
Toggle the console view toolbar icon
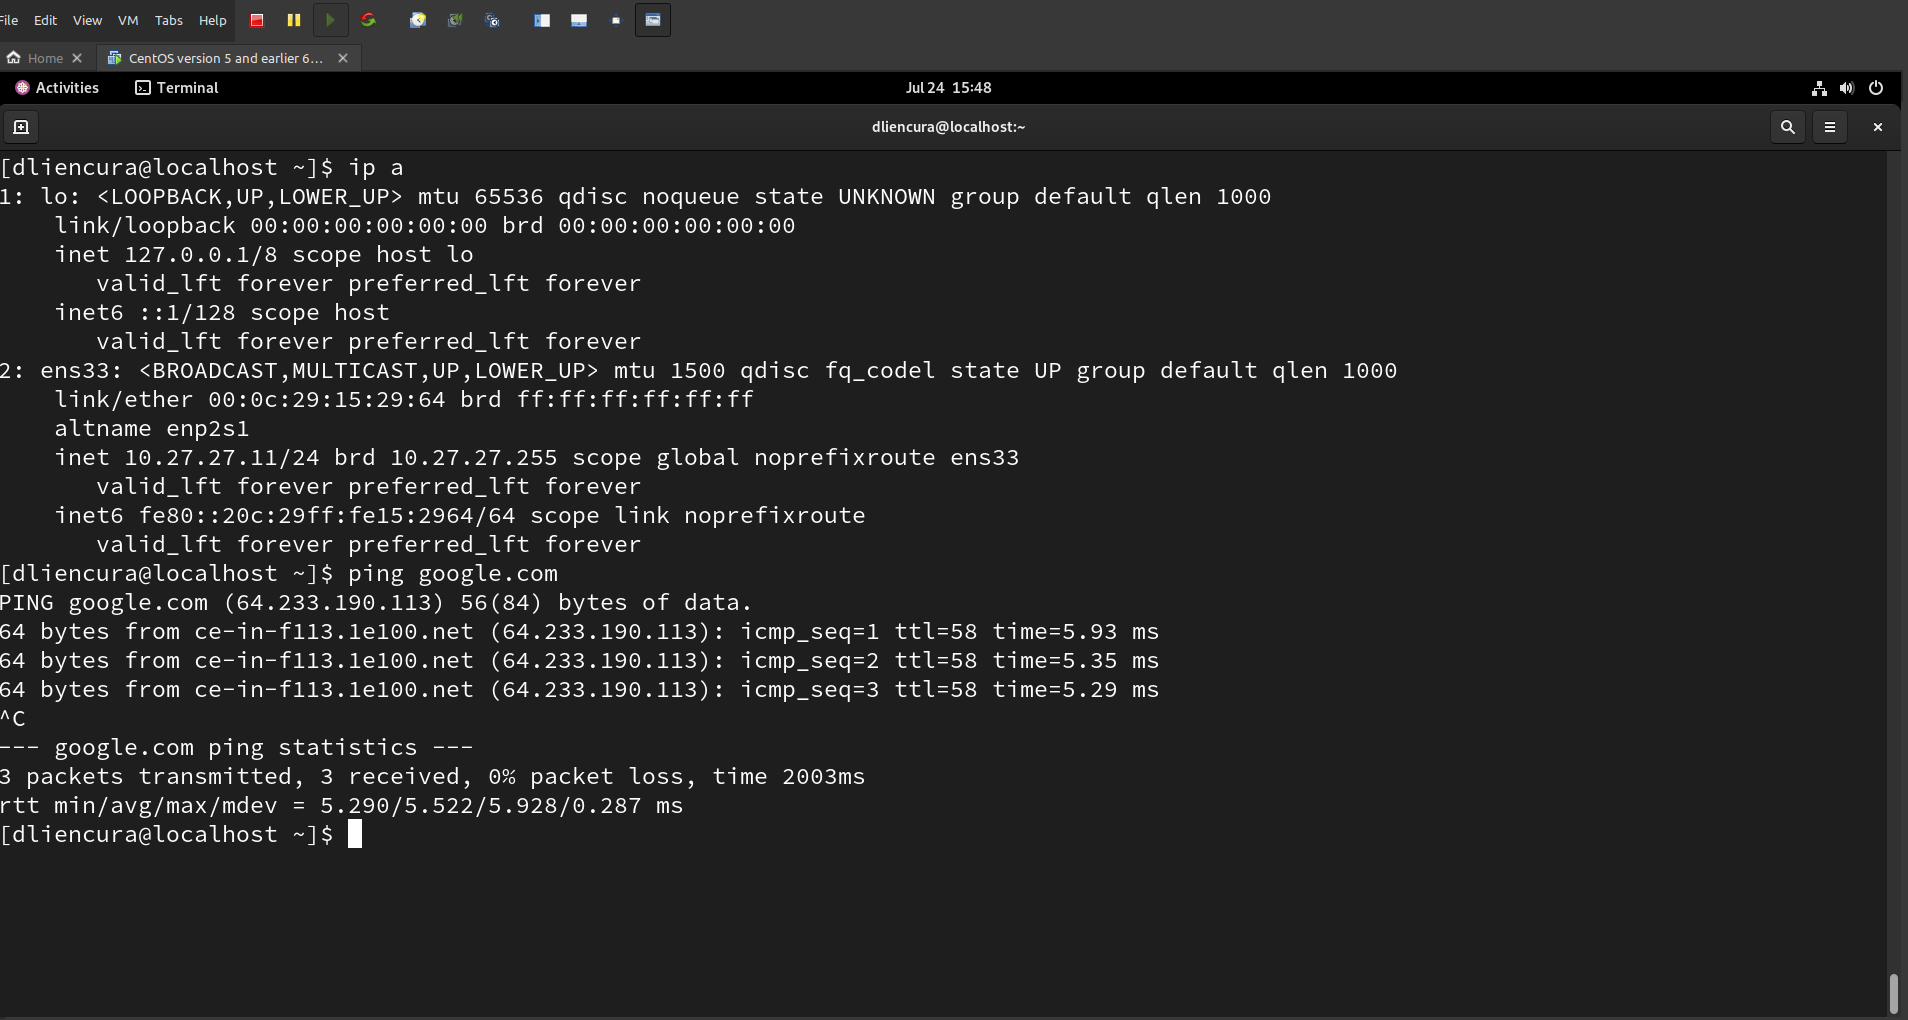[653, 20]
